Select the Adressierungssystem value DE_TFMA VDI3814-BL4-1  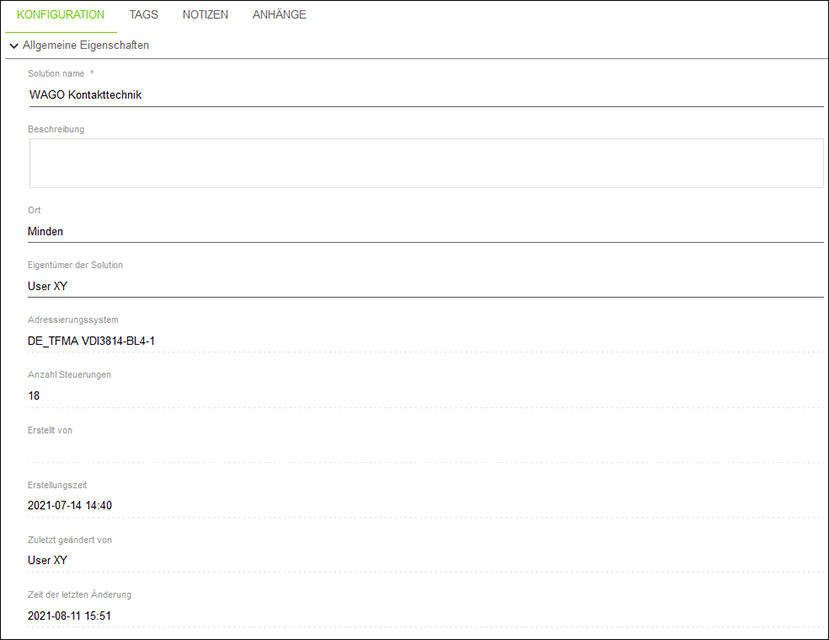tap(91, 341)
